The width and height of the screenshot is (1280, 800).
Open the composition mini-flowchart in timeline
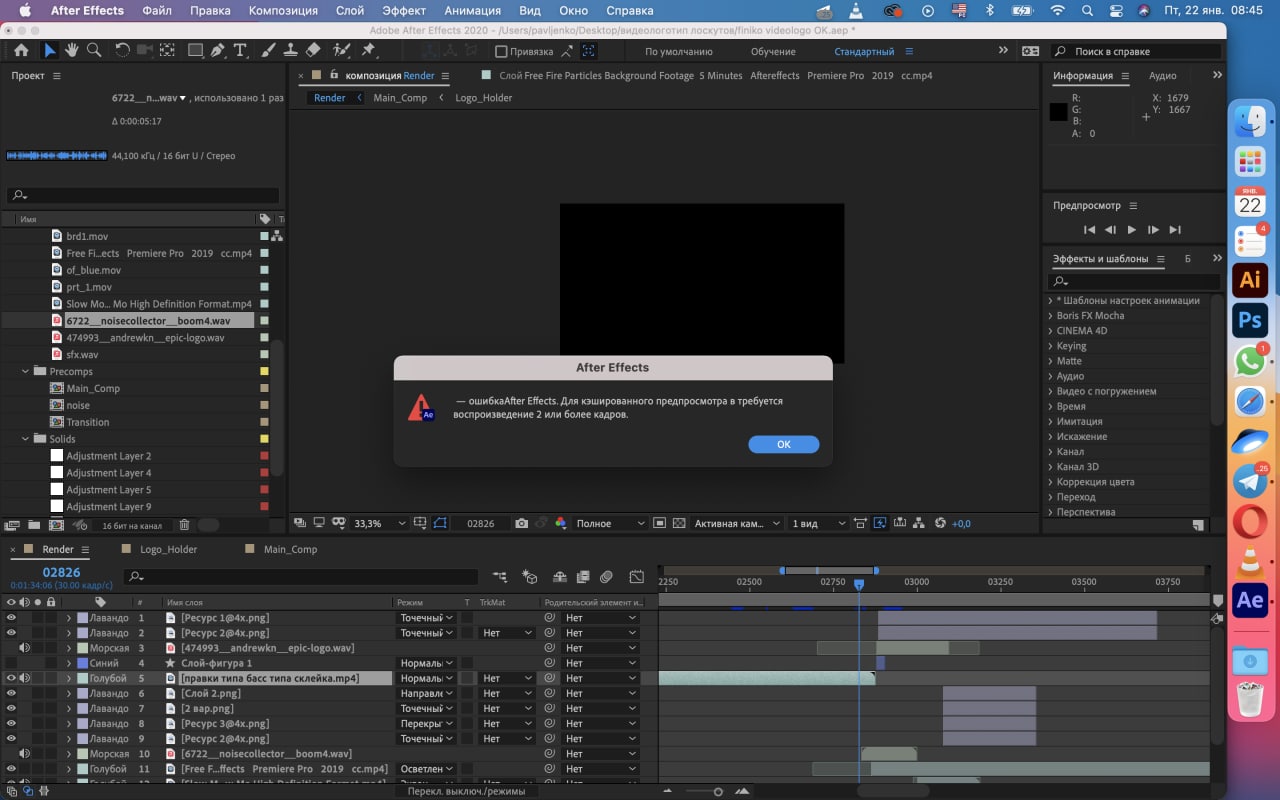tap(500, 577)
